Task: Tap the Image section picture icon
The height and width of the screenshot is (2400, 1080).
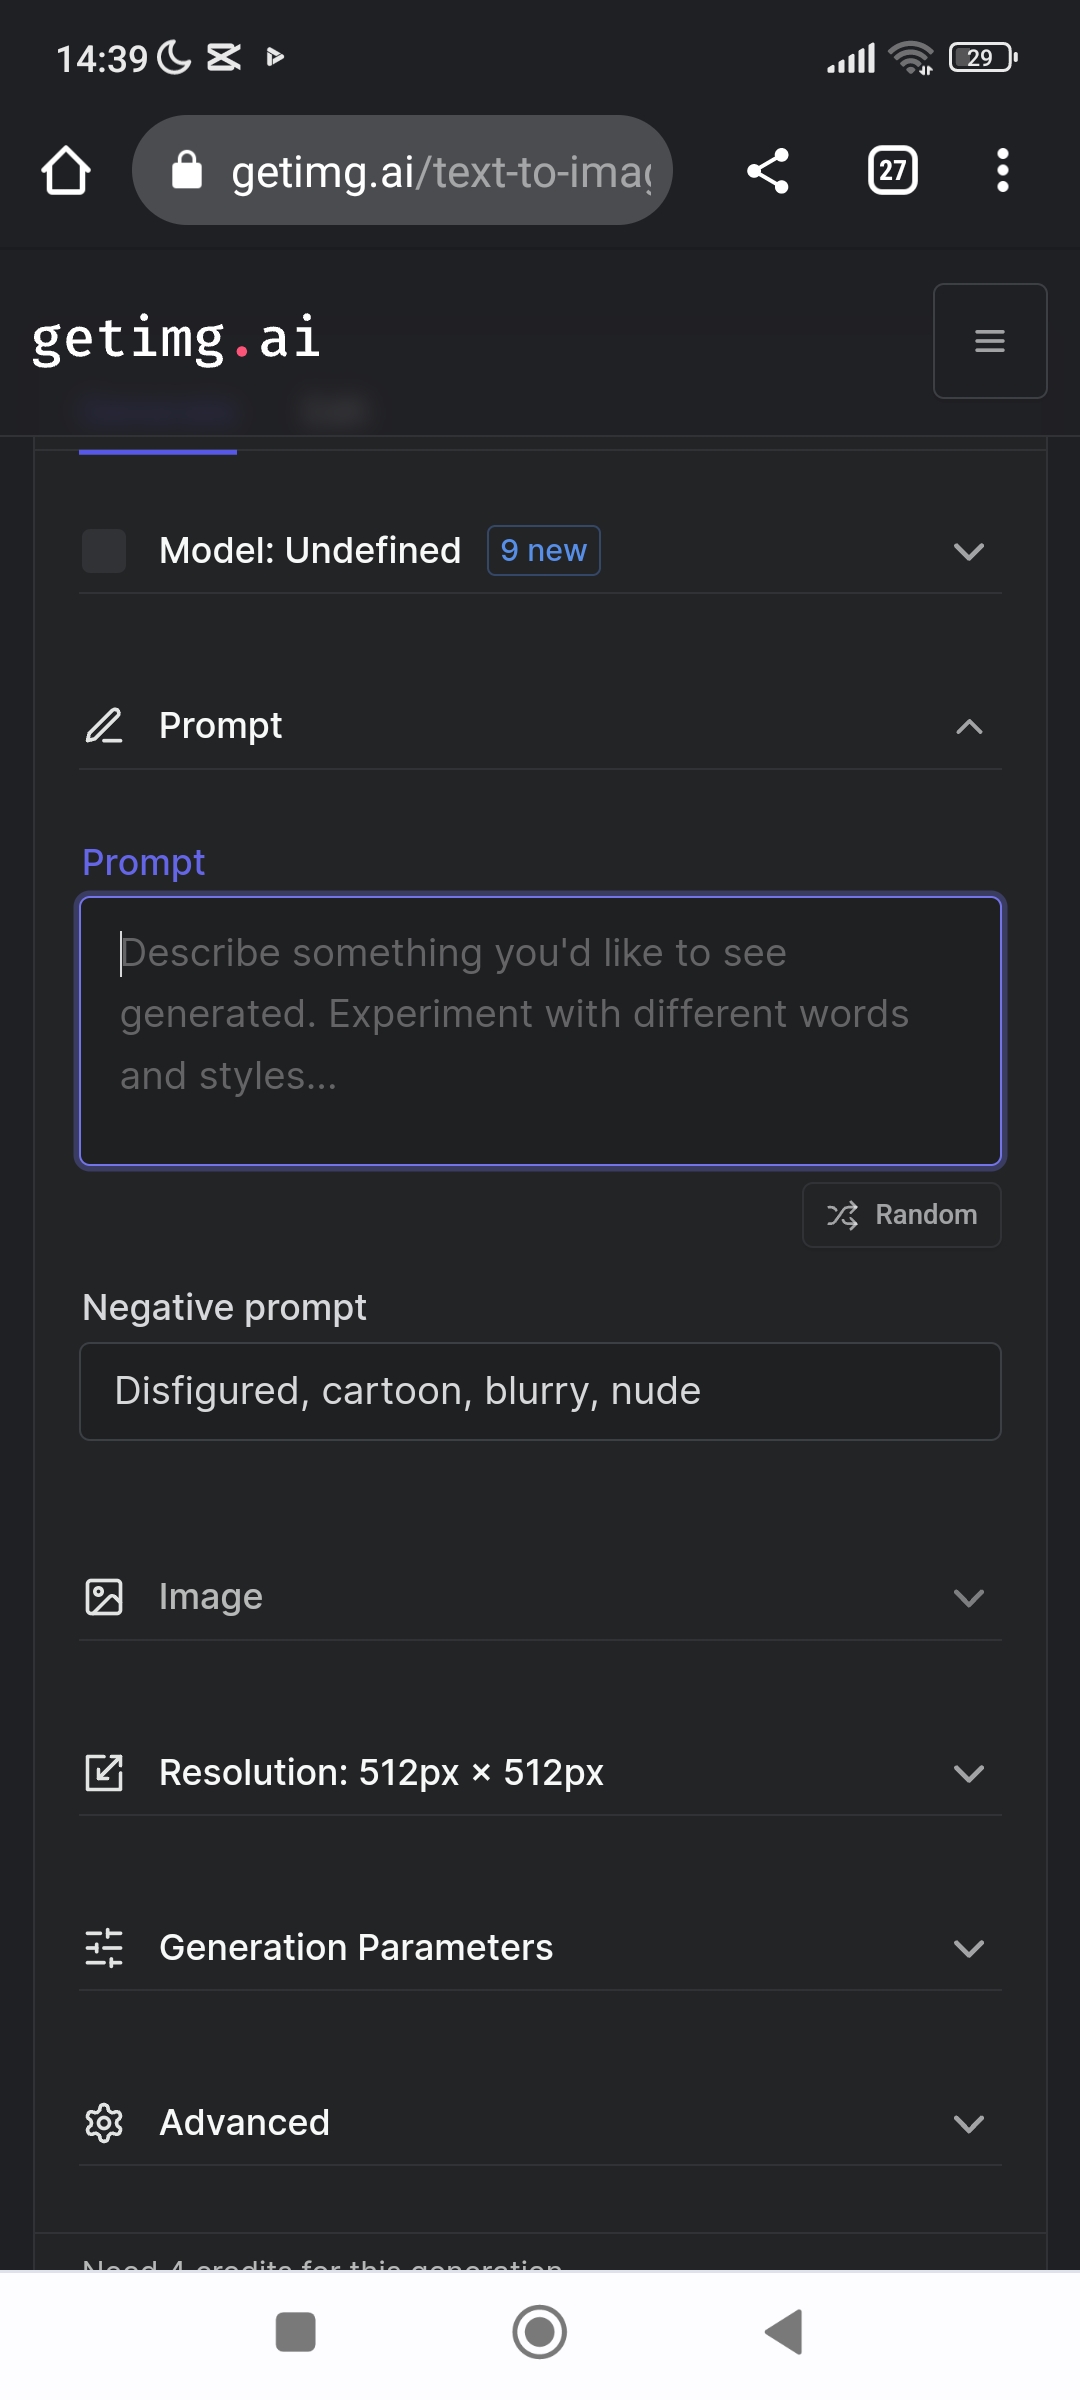Action: [x=104, y=1597]
